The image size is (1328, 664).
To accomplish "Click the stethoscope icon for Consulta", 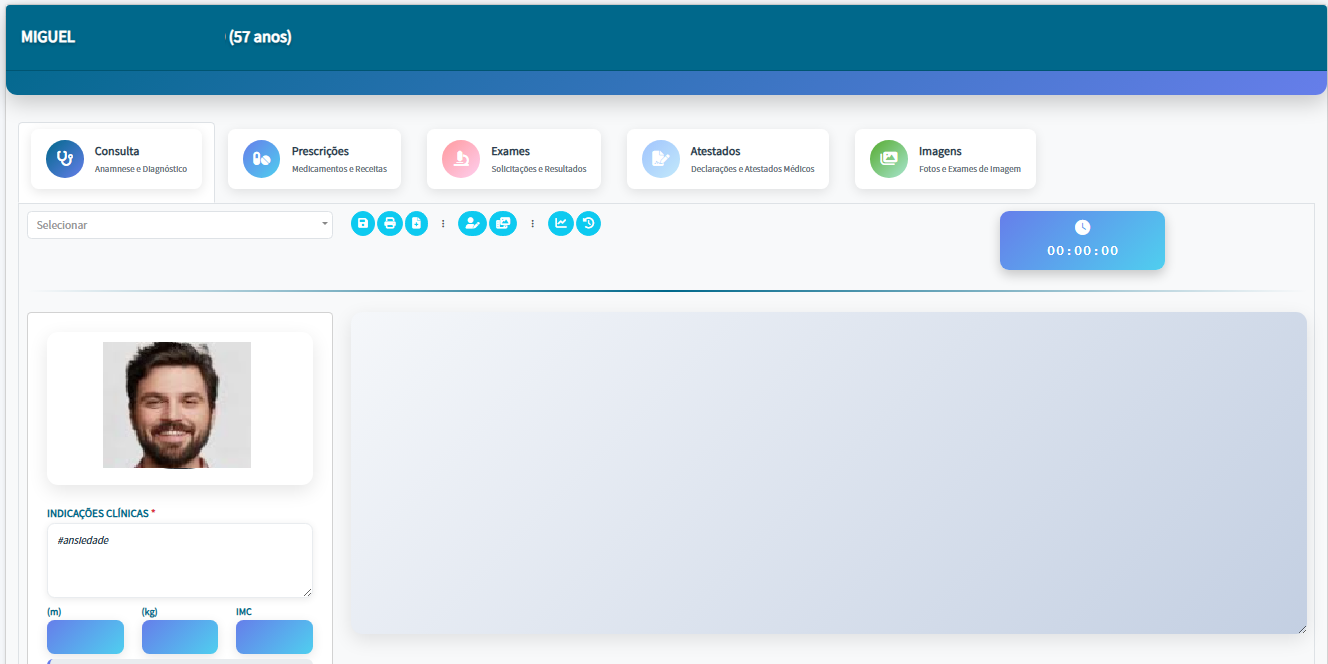I will [x=65, y=159].
